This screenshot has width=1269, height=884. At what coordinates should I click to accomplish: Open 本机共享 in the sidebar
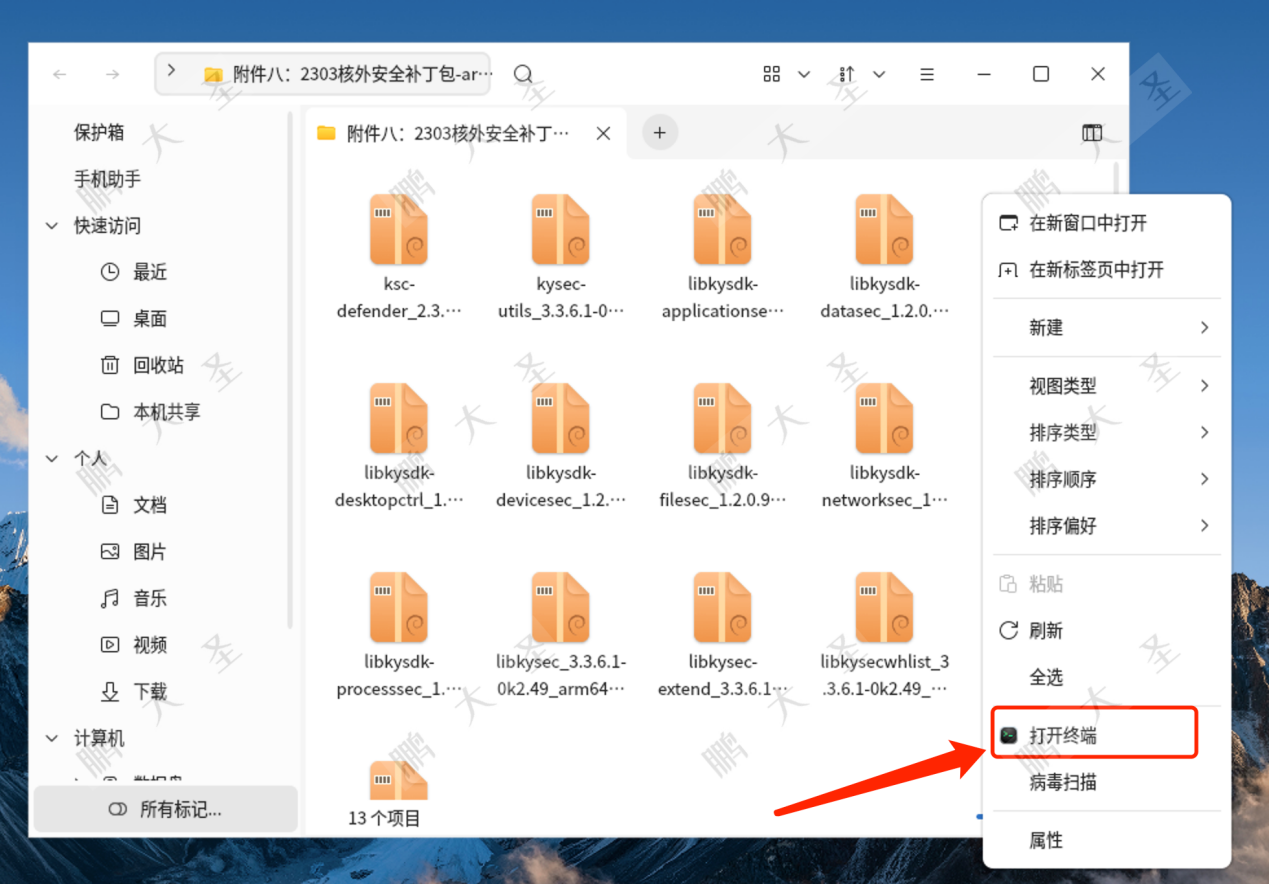click(x=150, y=412)
